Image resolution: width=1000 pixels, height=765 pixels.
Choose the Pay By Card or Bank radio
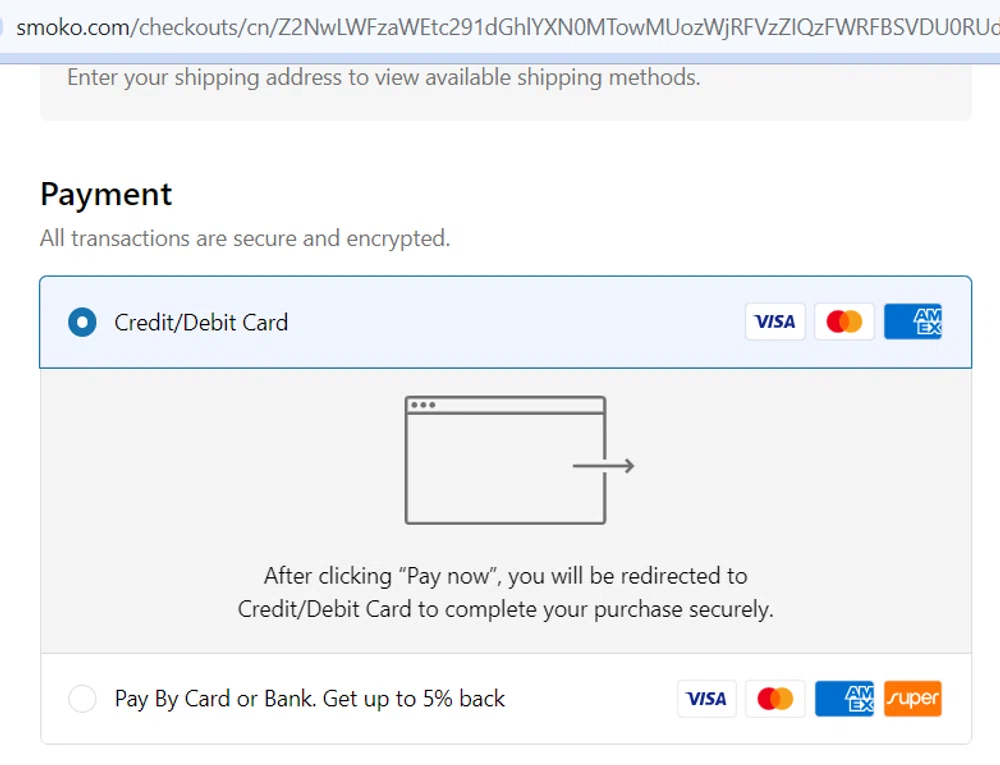coord(82,699)
